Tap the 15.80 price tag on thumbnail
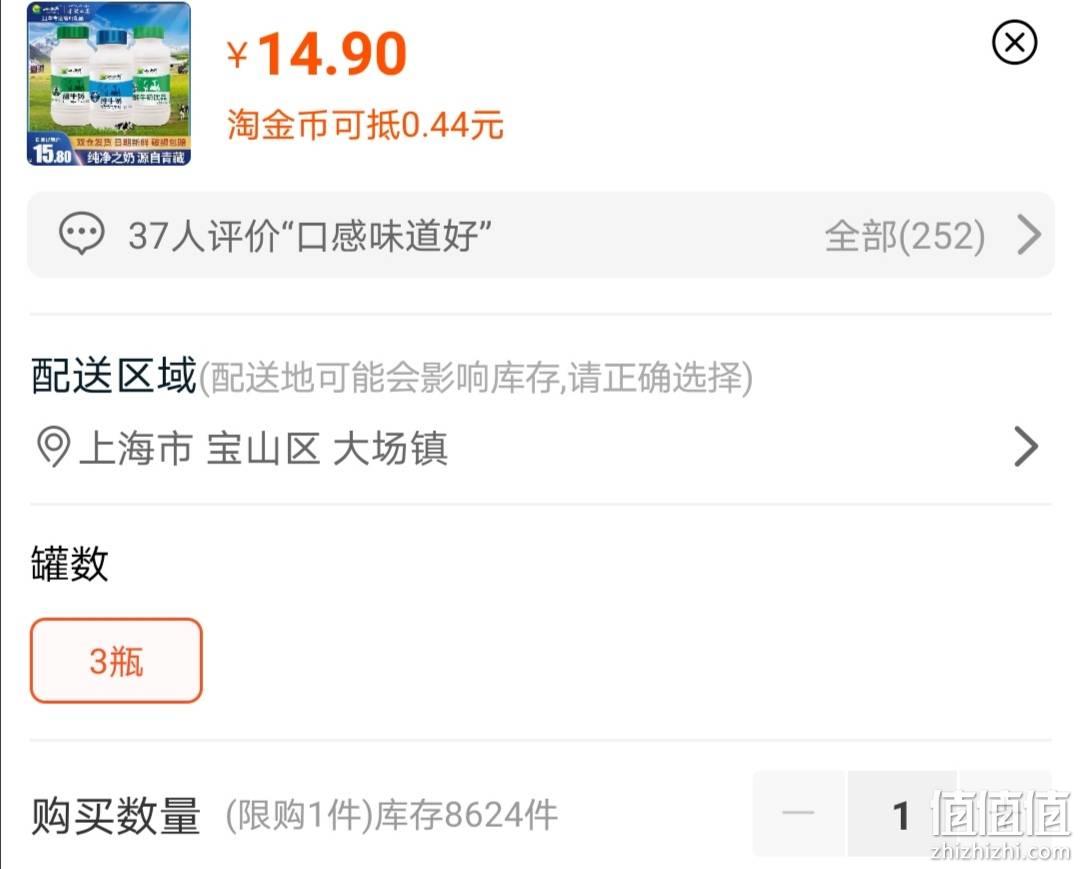The height and width of the screenshot is (869, 1080). [52, 152]
